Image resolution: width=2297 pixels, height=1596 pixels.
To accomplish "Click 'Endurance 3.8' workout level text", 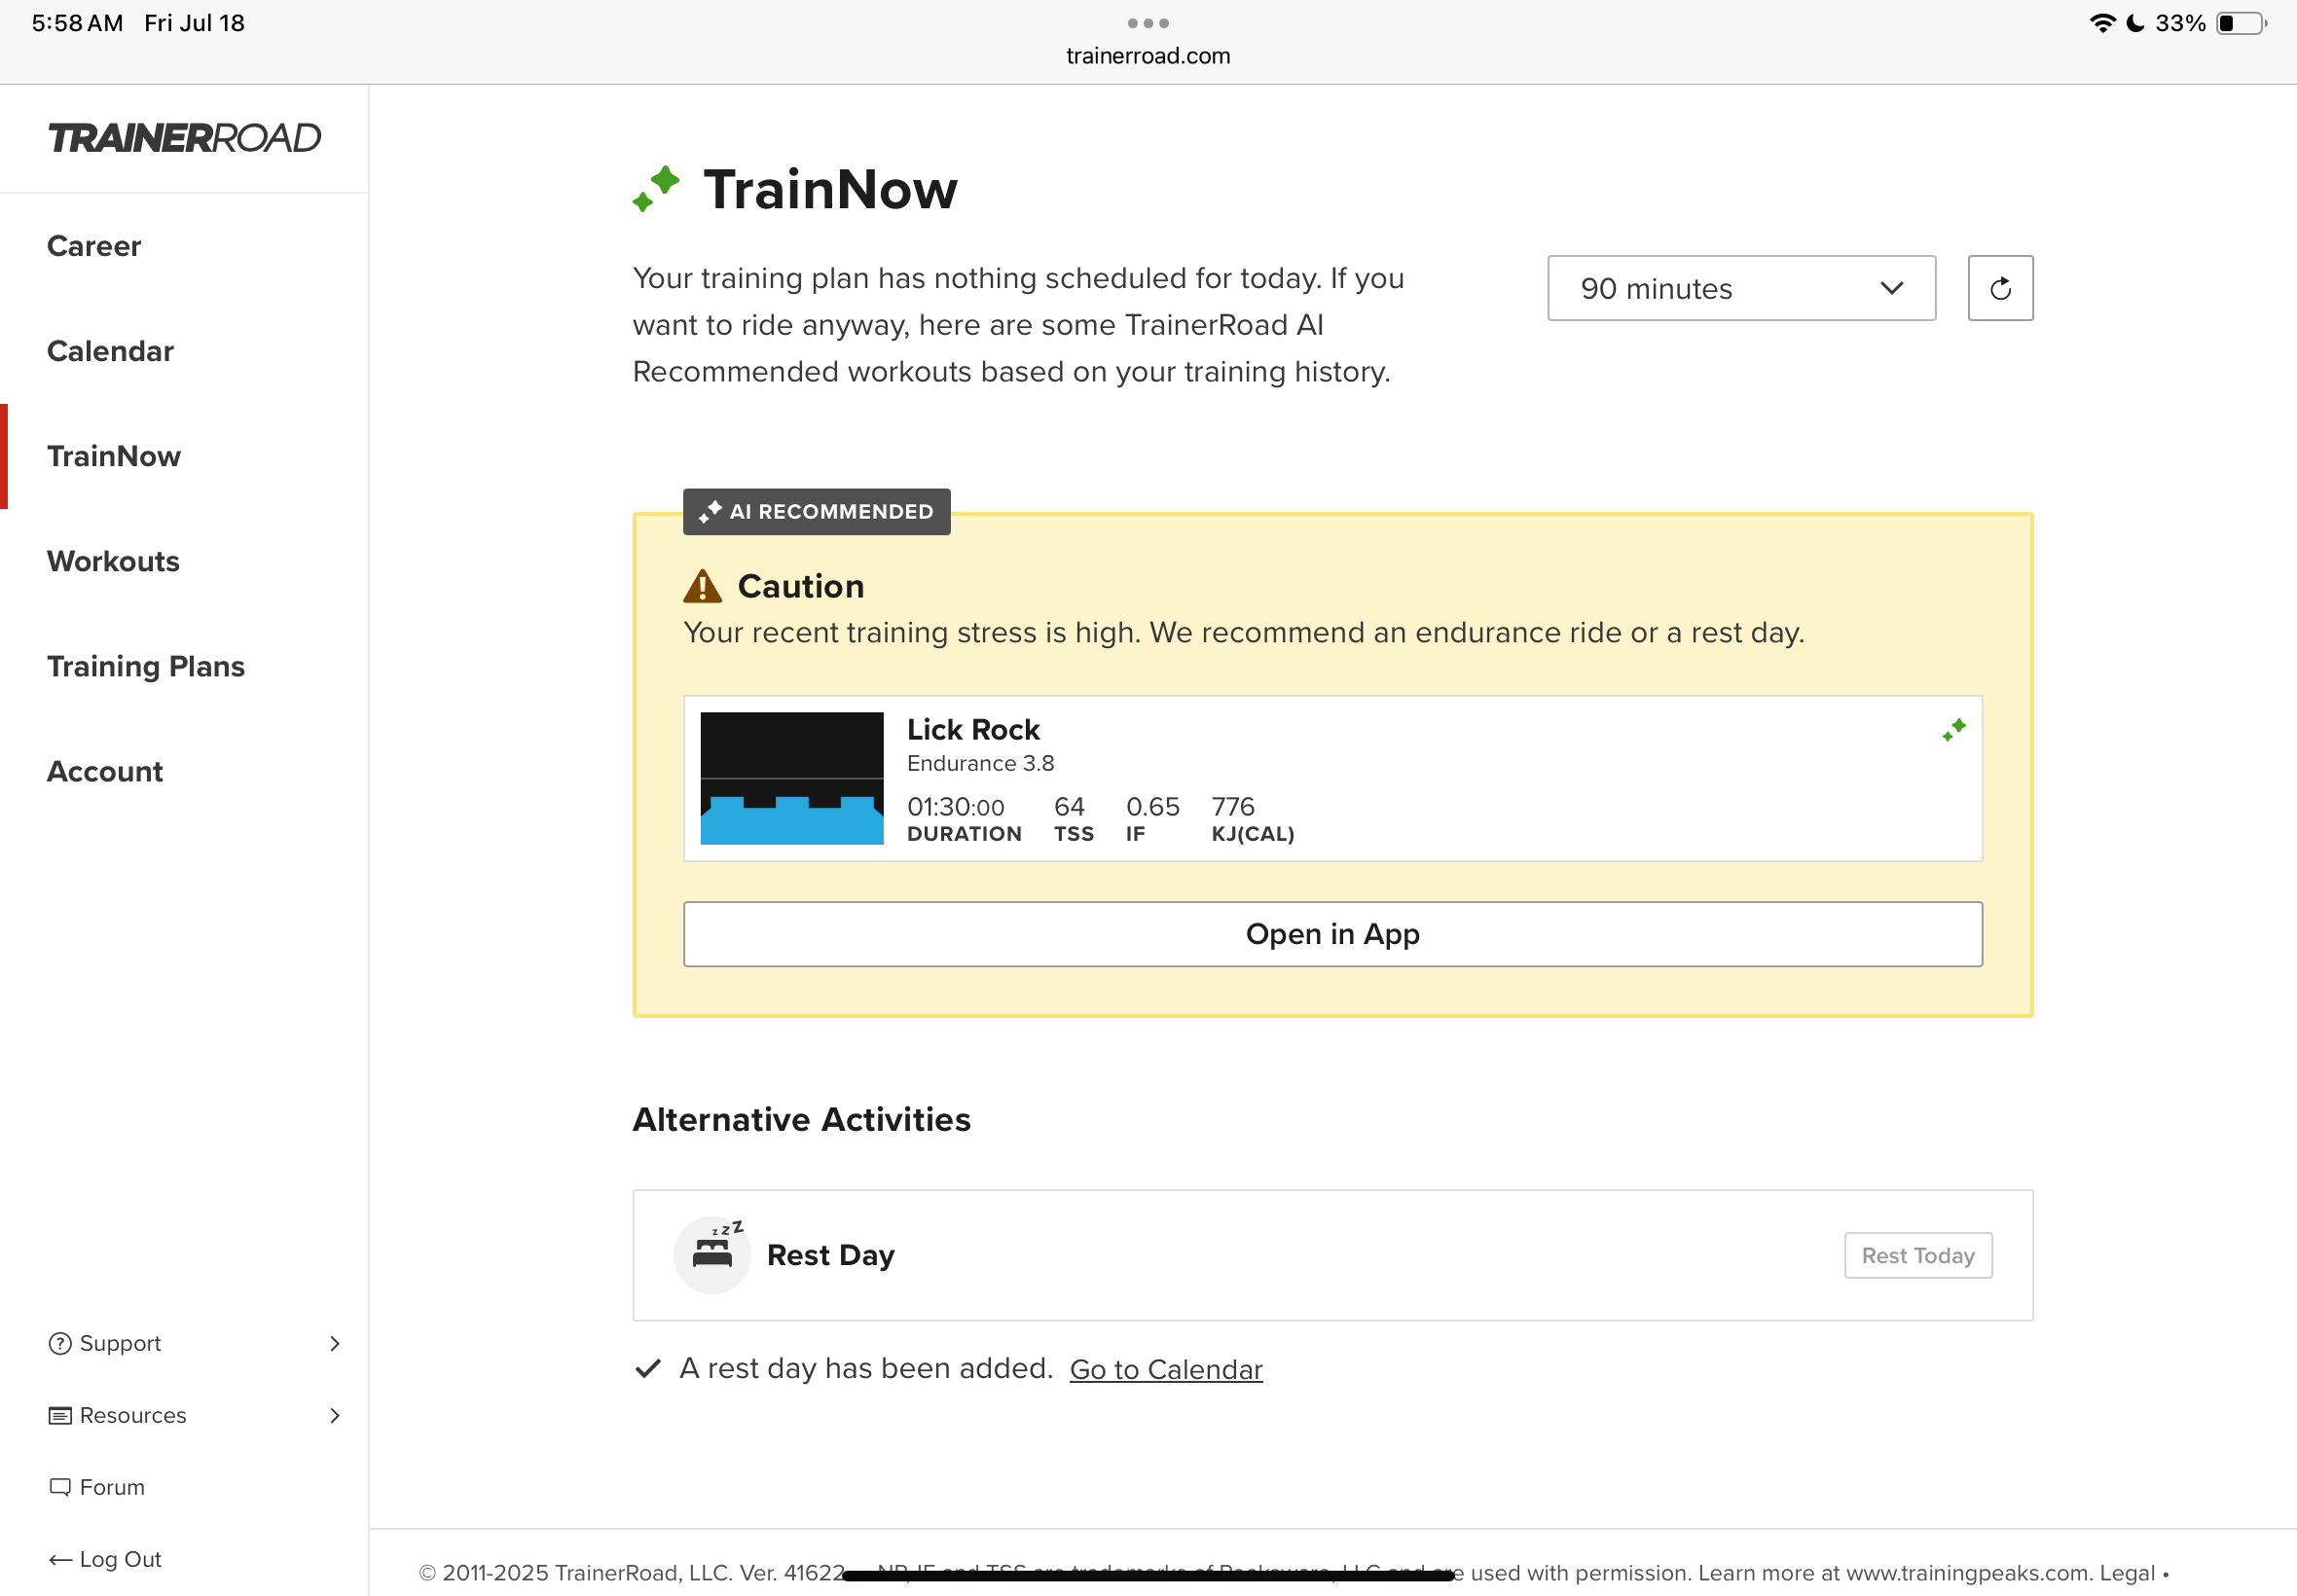I will coord(980,763).
